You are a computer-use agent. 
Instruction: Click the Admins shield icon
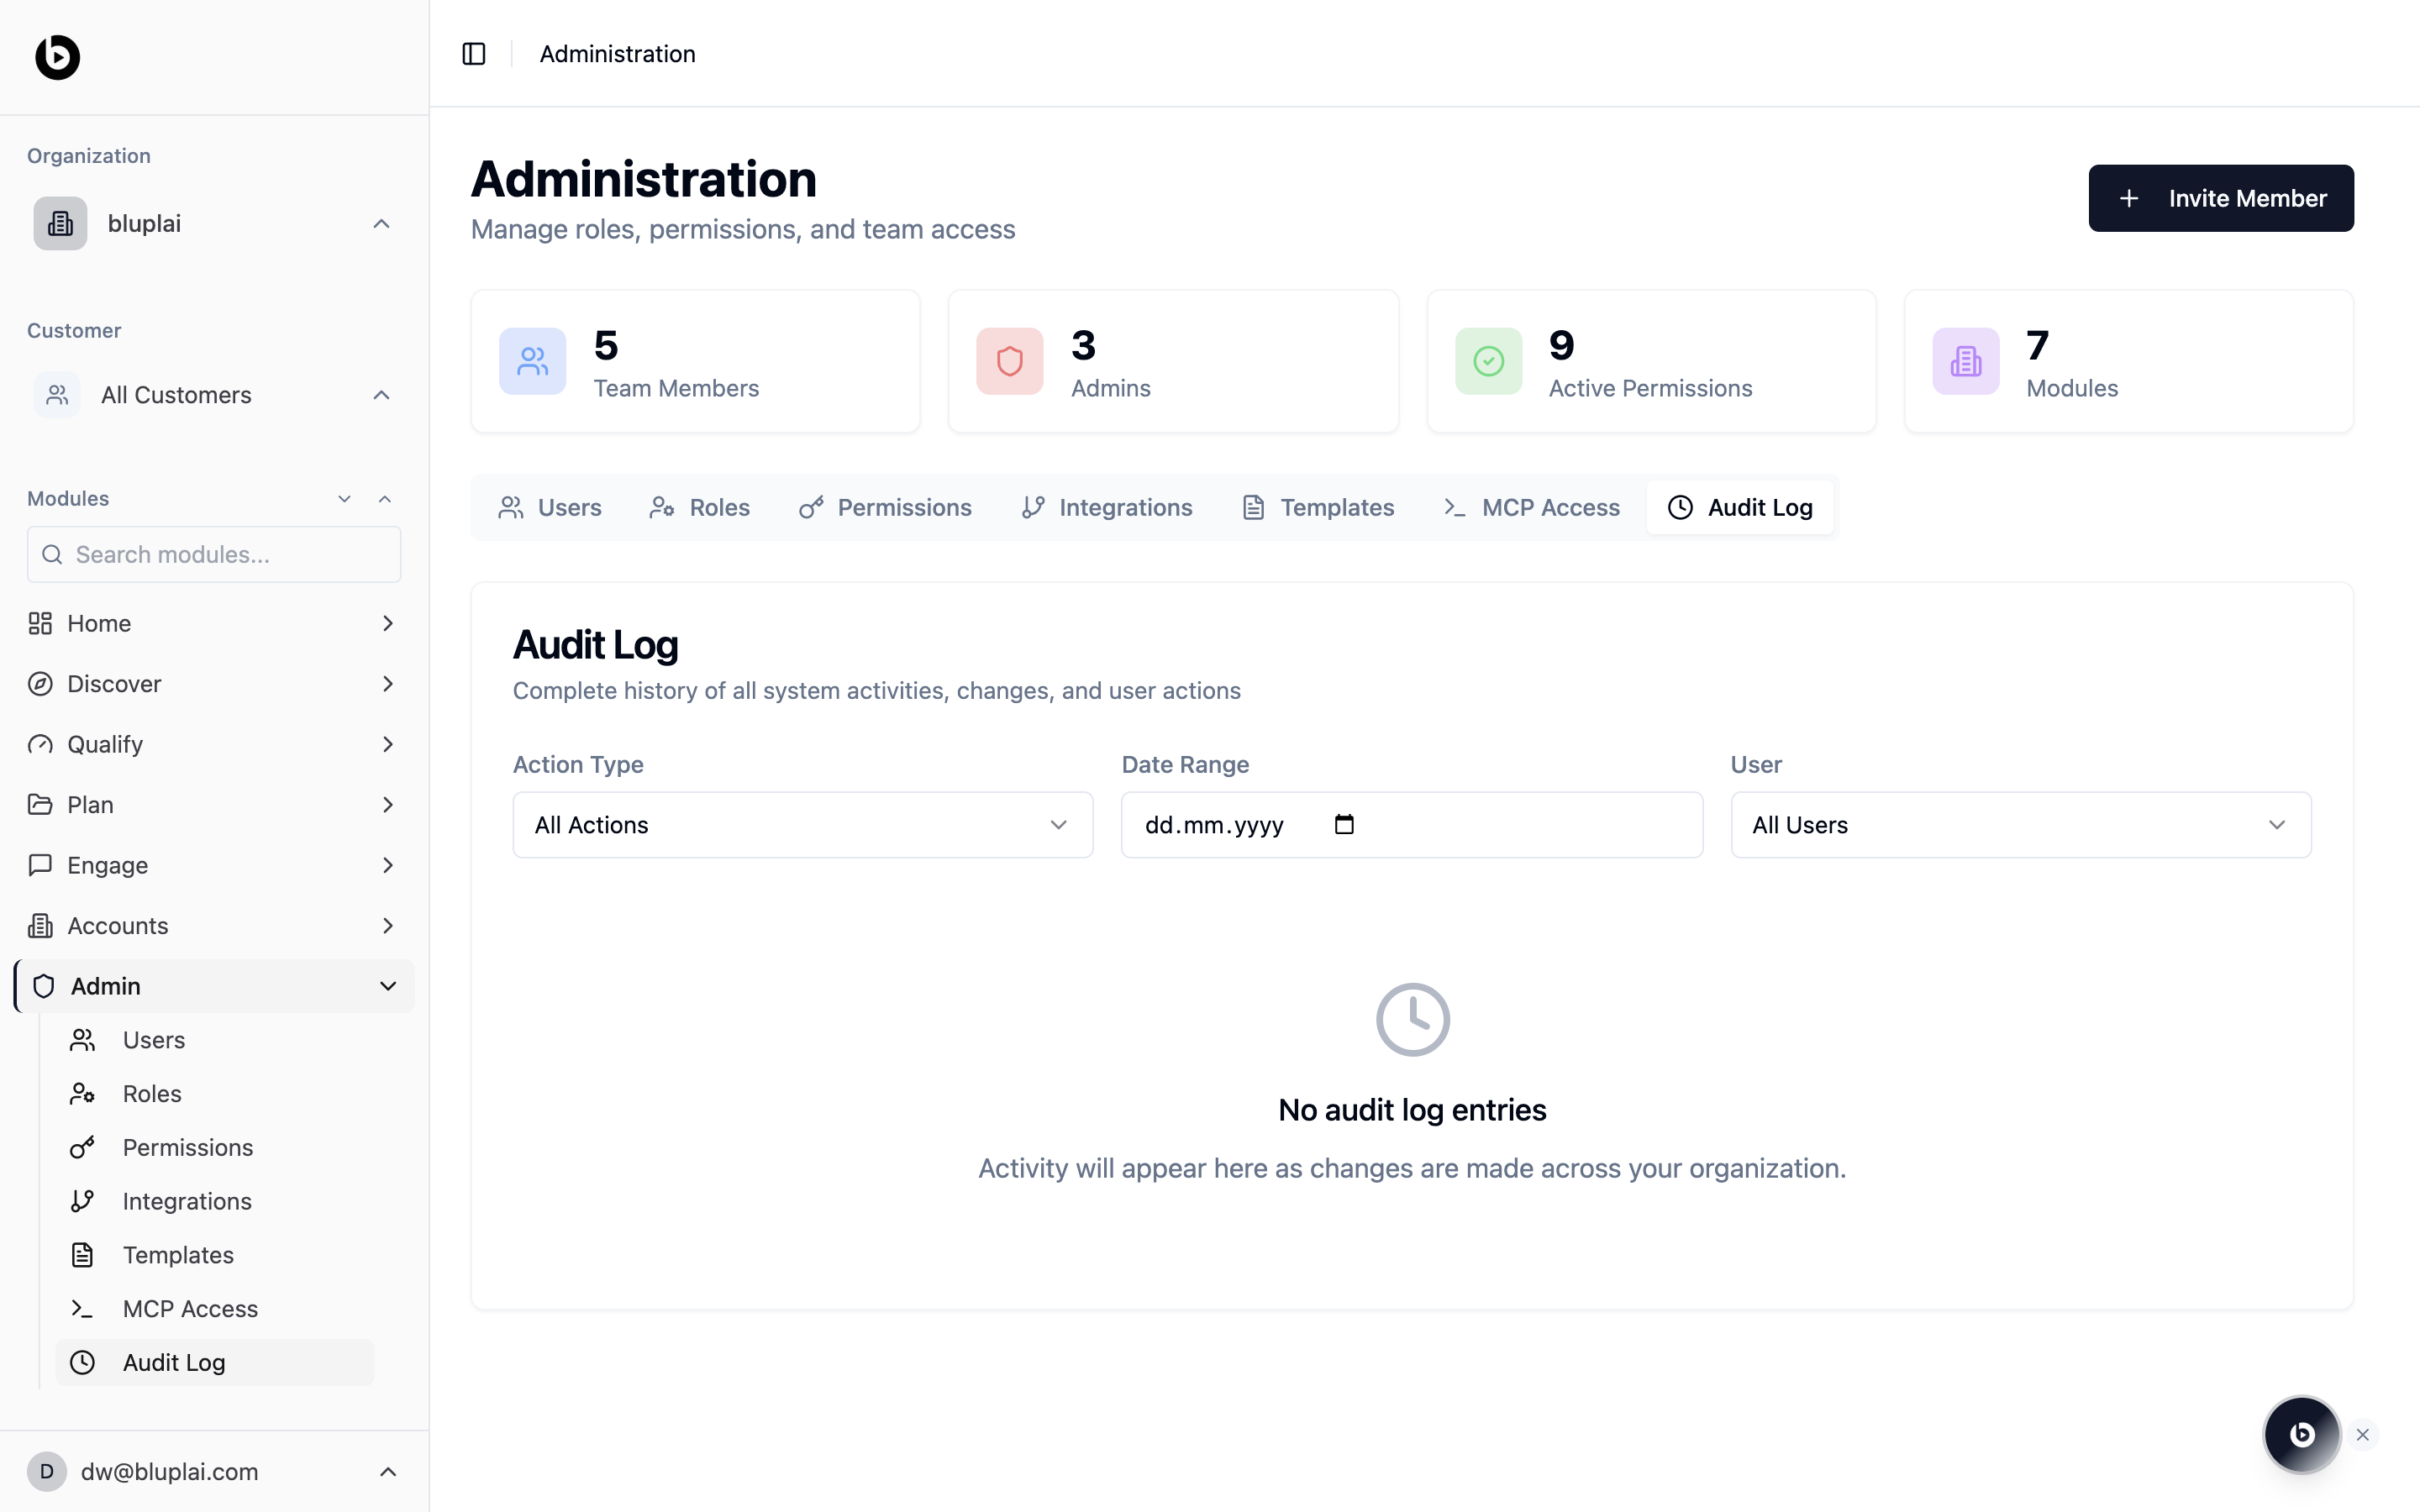pos(1009,361)
